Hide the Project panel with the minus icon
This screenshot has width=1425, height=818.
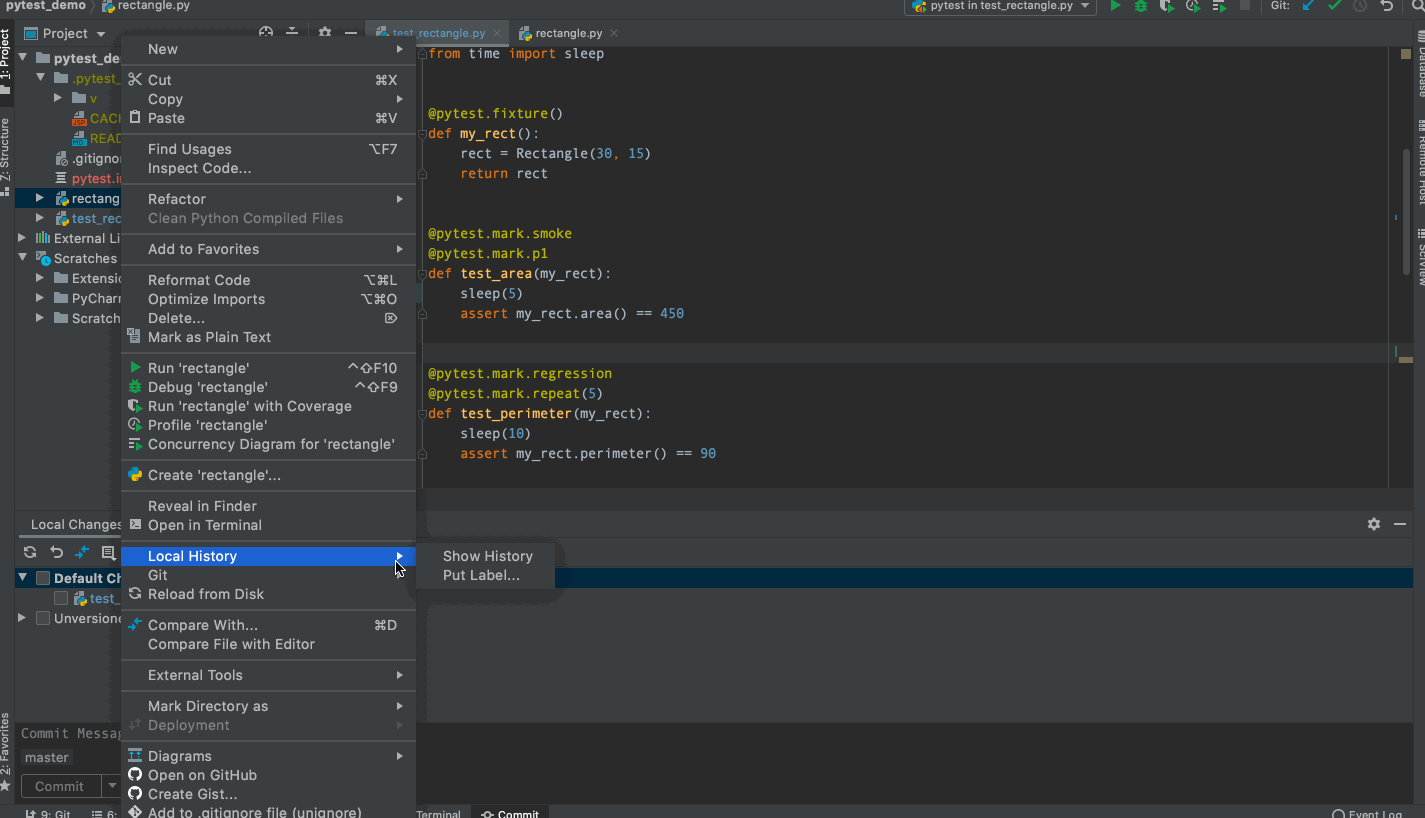351,33
